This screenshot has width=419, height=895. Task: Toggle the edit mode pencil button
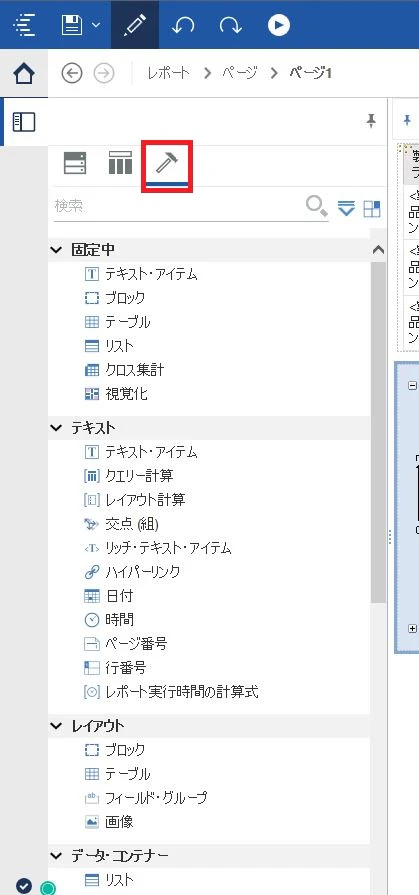(x=137, y=25)
